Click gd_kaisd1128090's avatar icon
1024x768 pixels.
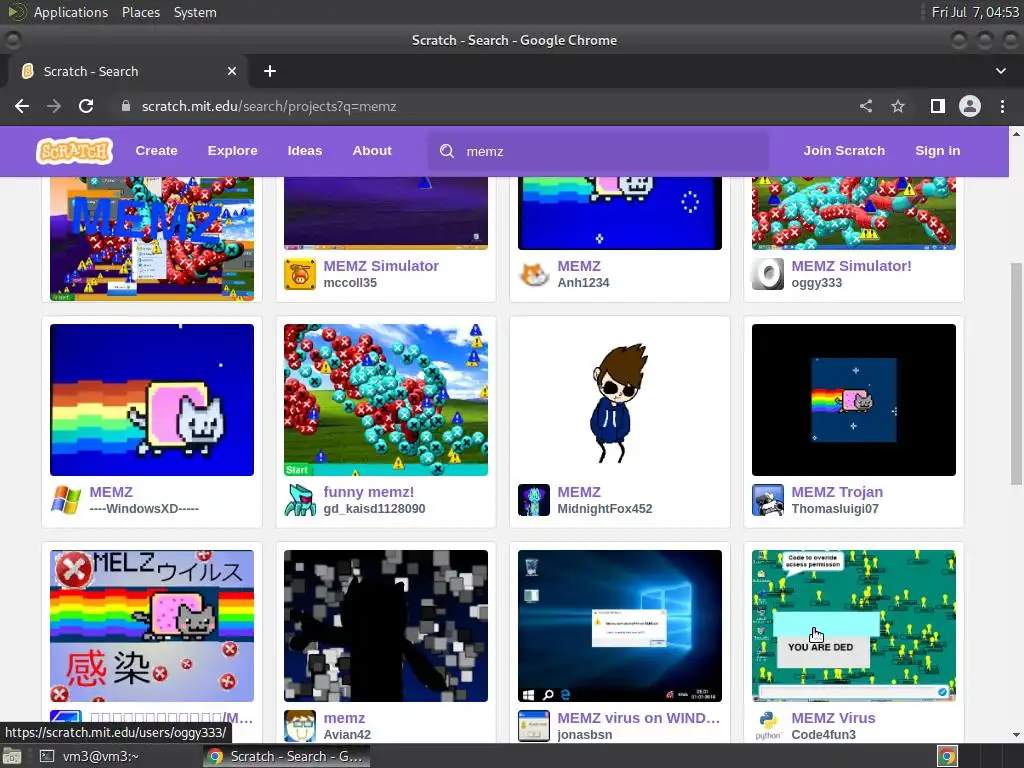(300, 500)
